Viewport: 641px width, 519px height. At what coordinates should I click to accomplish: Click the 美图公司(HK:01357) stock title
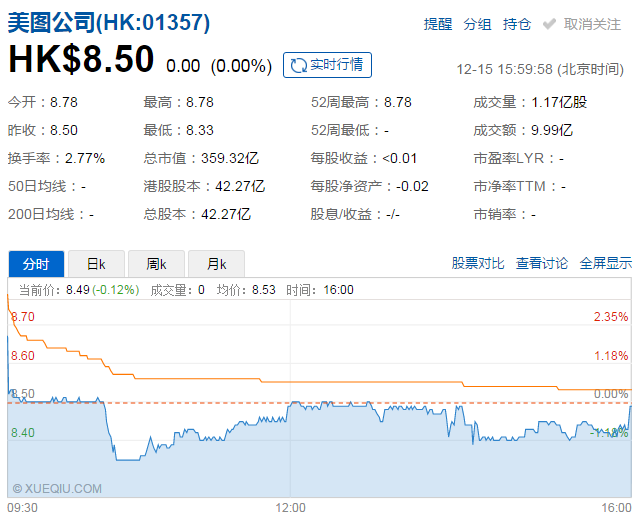[x=109, y=22]
